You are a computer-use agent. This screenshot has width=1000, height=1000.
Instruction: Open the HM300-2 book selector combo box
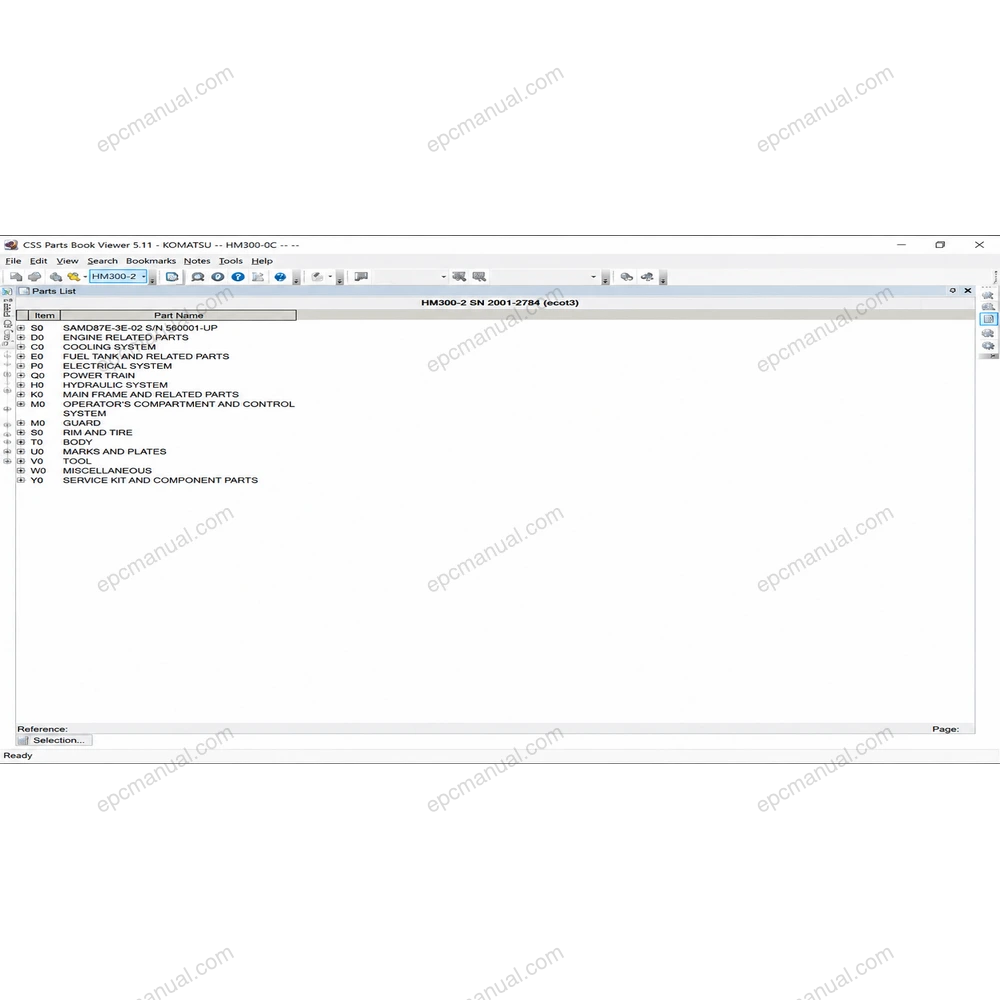[x=119, y=276]
